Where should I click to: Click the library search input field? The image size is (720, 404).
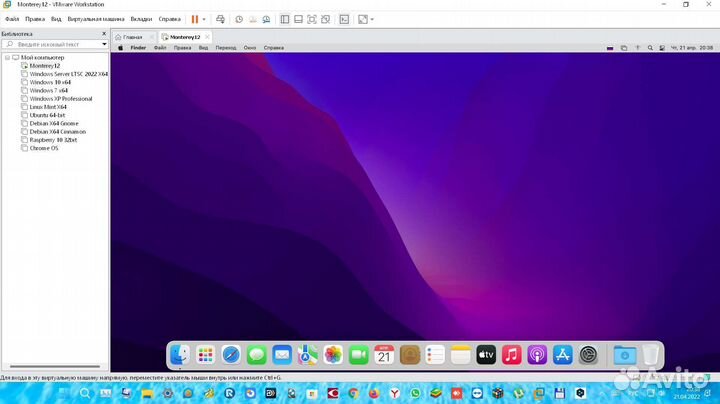pyautogui.click(x=55, y=45)
